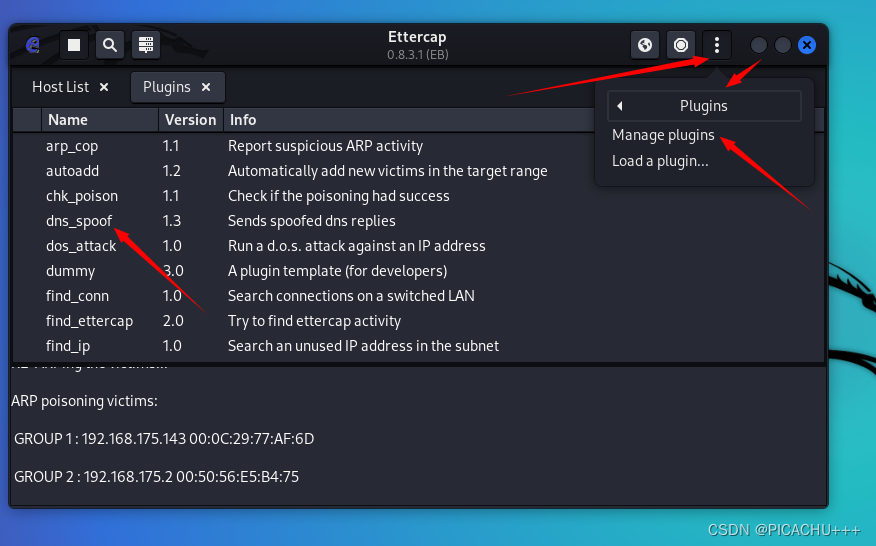876x546 pixels.
Task: Click the magnifier scan-for-hosts icon
Action: click(110, 45)
